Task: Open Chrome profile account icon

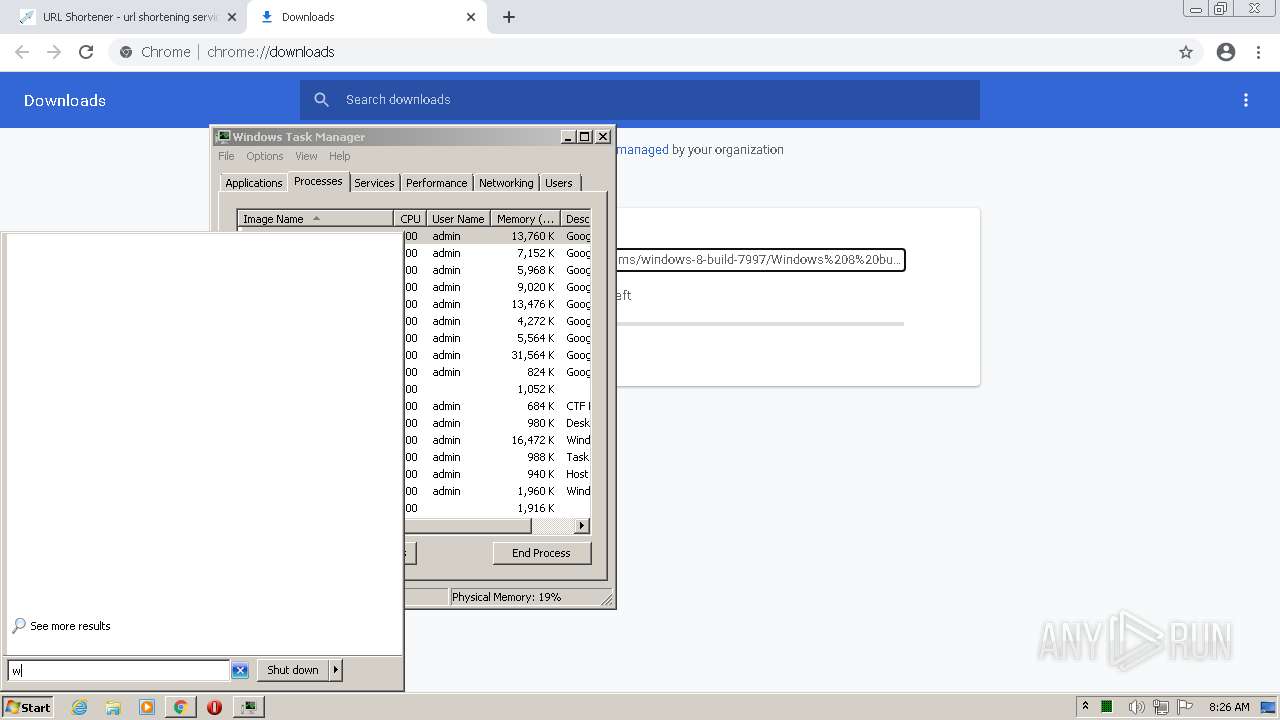Action: coord(1226,52)
